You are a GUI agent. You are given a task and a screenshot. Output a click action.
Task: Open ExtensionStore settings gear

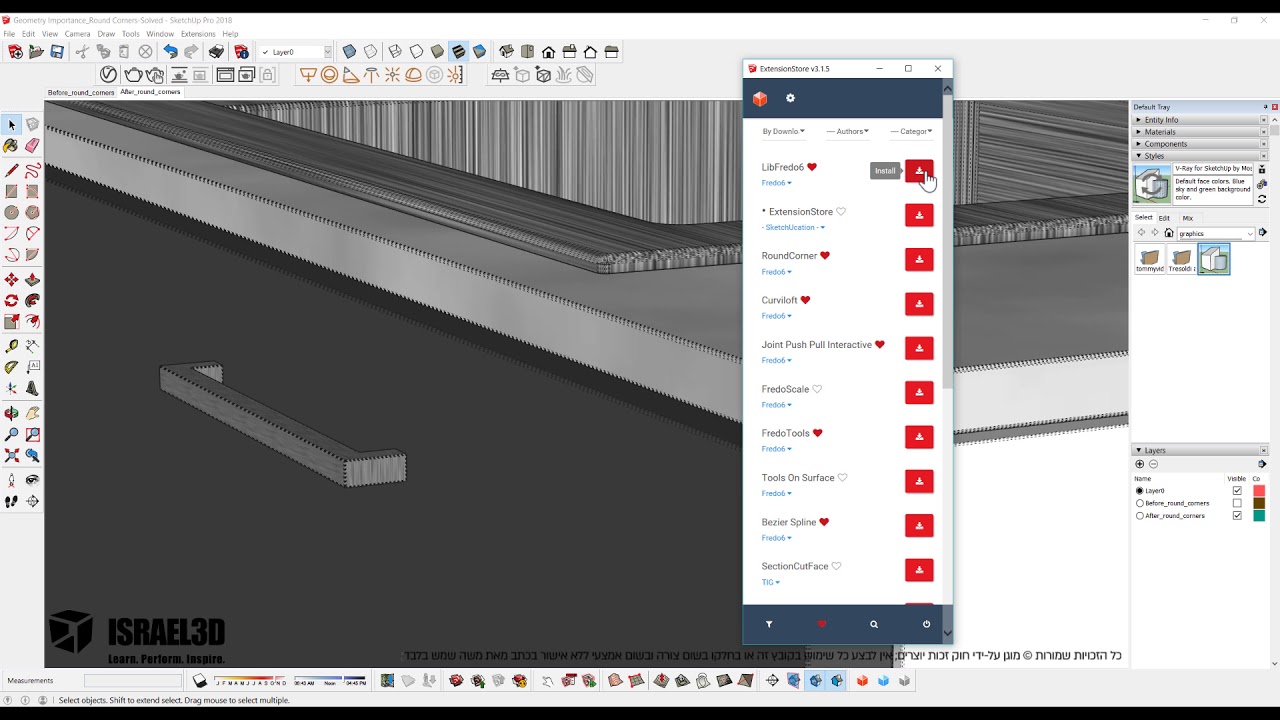(790, 98)
